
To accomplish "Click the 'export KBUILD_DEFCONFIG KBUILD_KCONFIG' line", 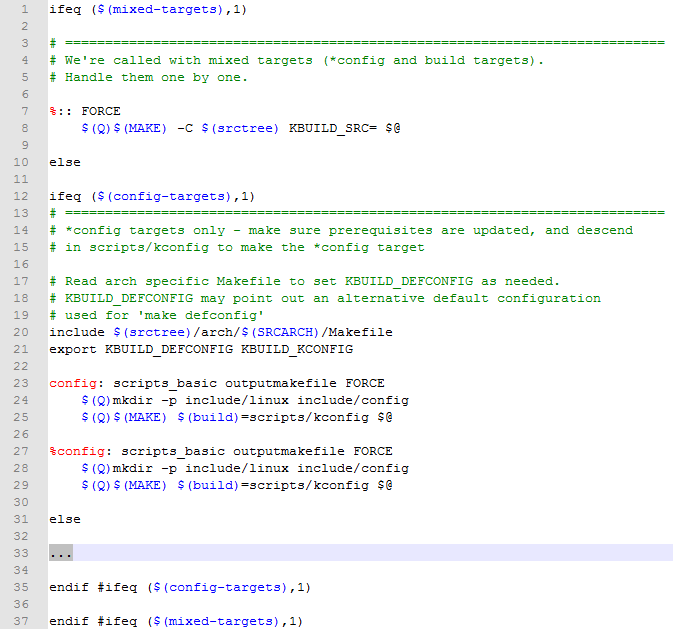I will 201,349.
